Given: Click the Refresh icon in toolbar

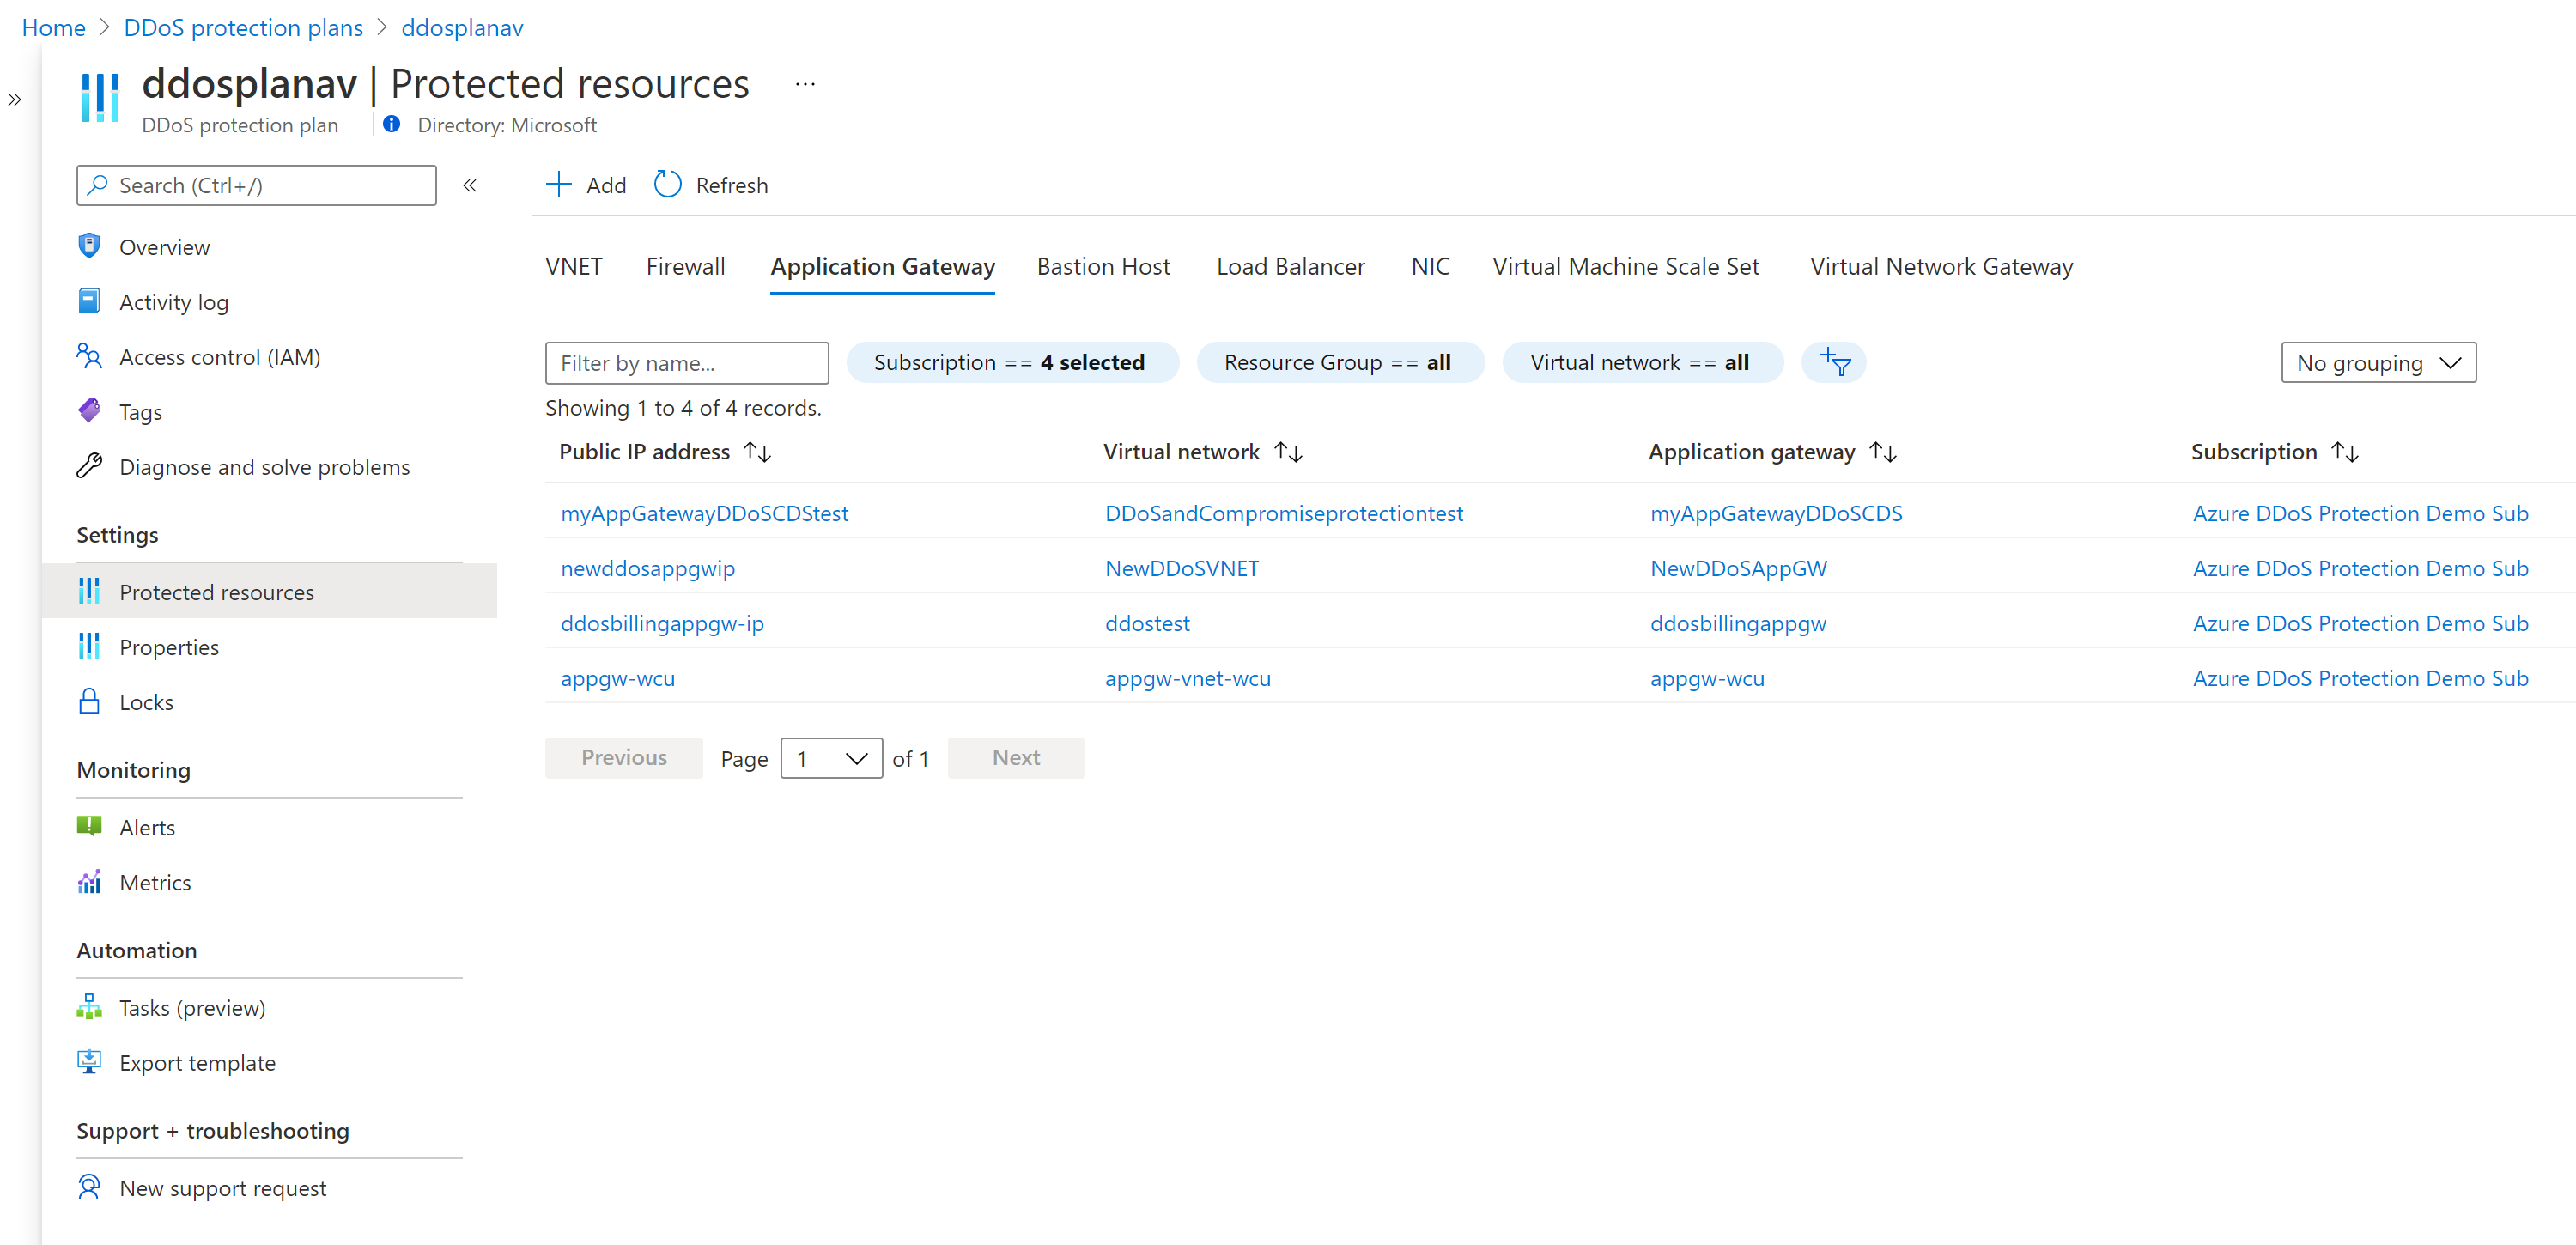Looking at the screenshot, I should 667,185.
